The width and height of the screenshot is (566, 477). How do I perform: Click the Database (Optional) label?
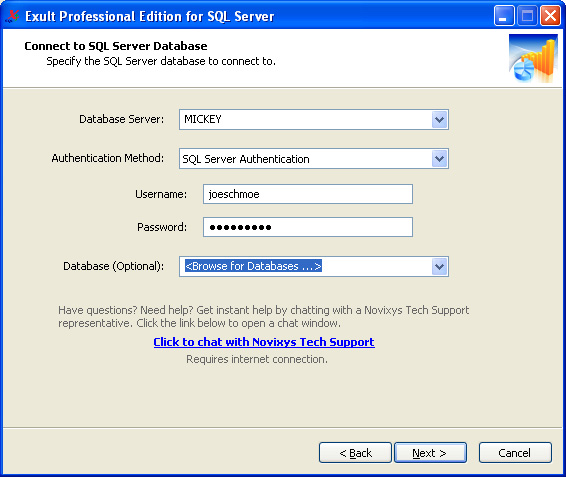pos(113,266)
